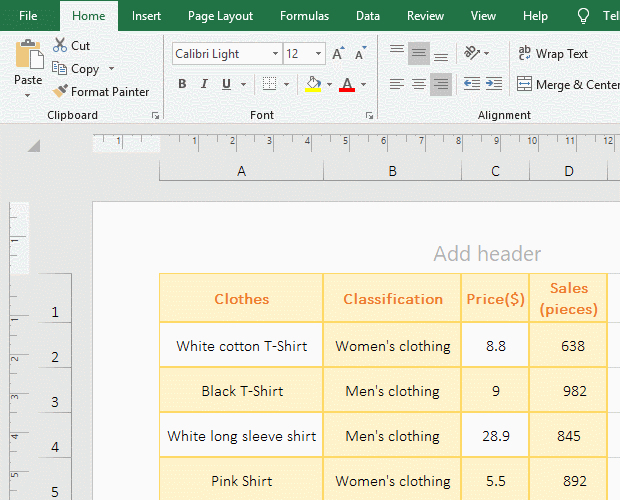Toggle Underline formatting
620x500 pixels.
pyautogui.click(x=226, y=84)
